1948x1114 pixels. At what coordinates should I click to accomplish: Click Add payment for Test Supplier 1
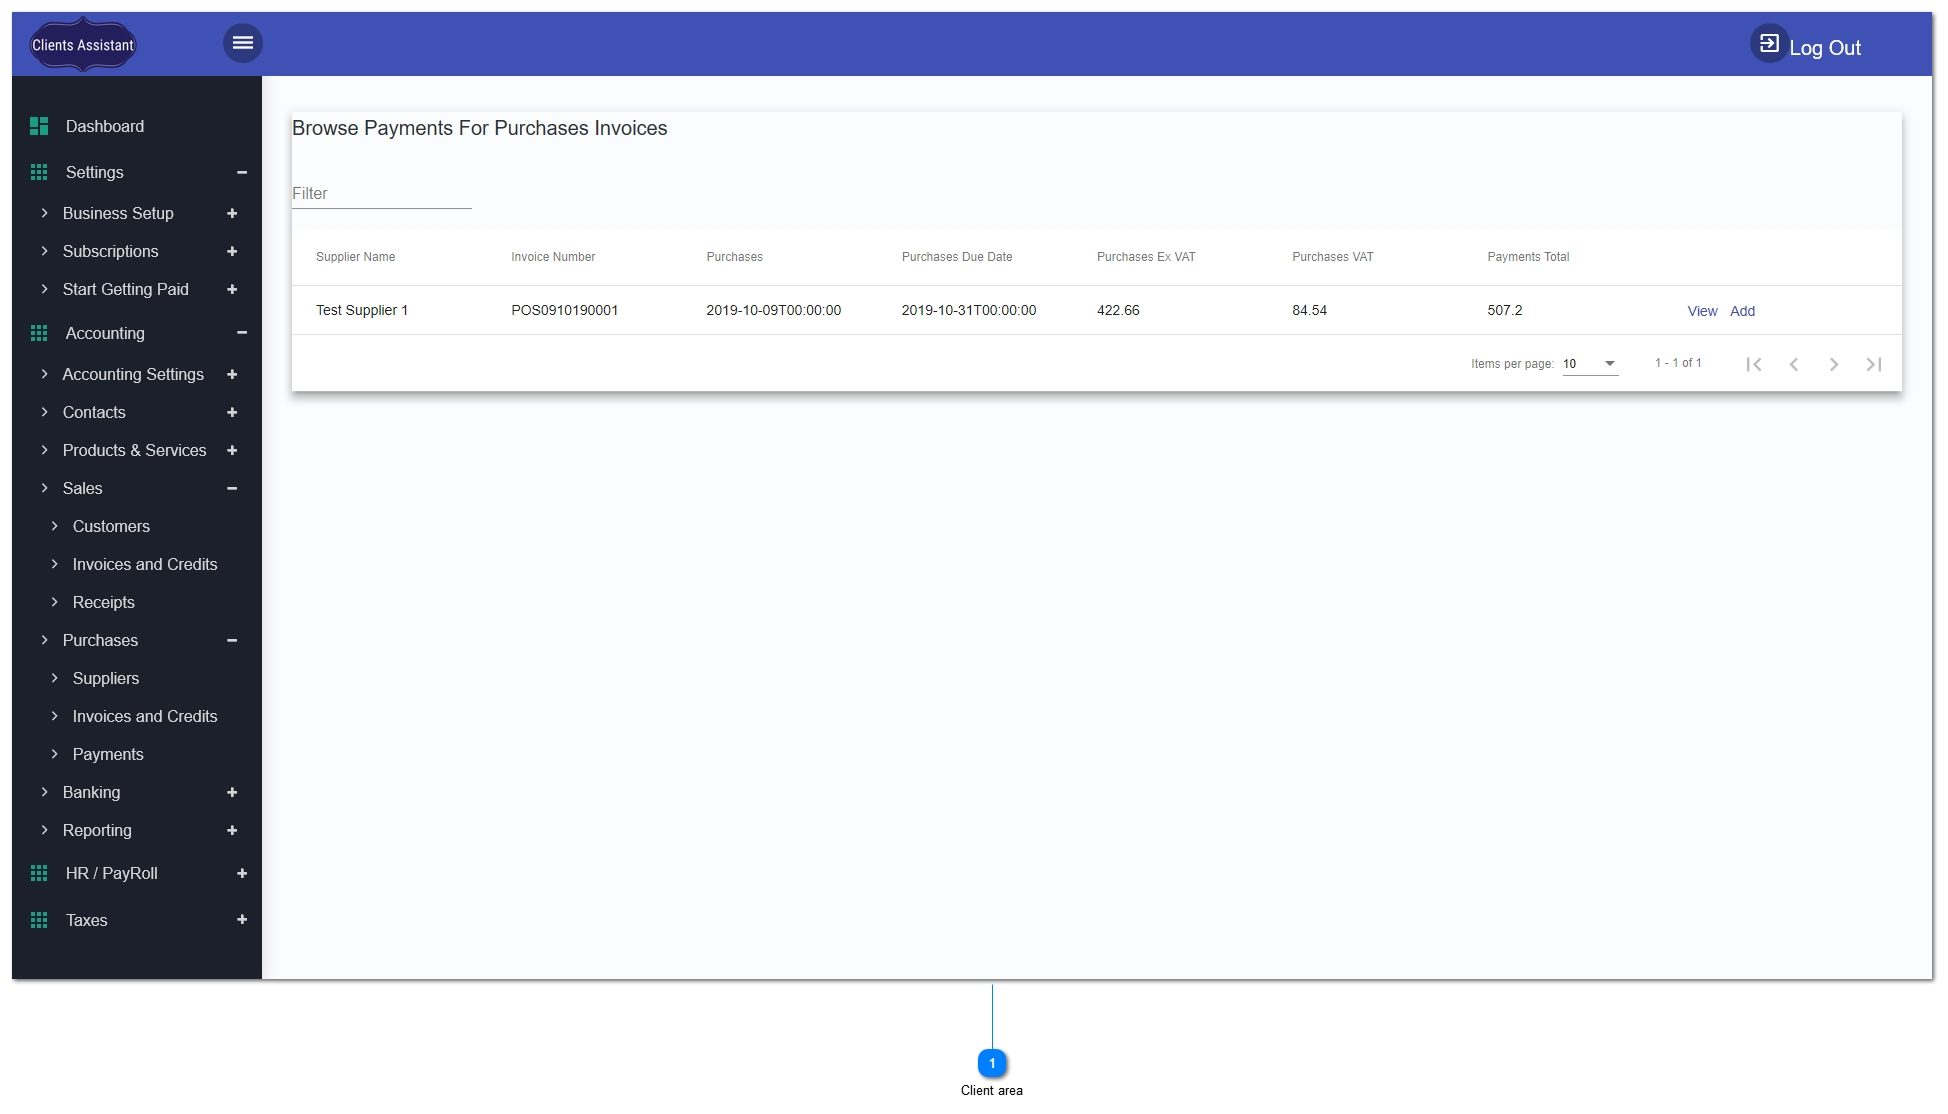1742,310
